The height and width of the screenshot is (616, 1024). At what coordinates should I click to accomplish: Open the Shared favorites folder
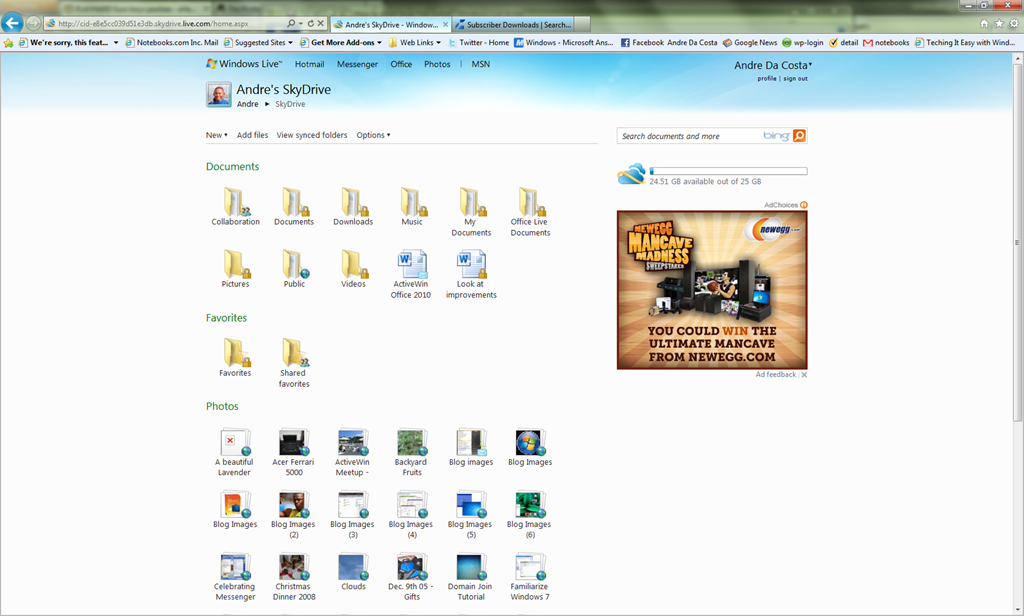coord(294,363)
